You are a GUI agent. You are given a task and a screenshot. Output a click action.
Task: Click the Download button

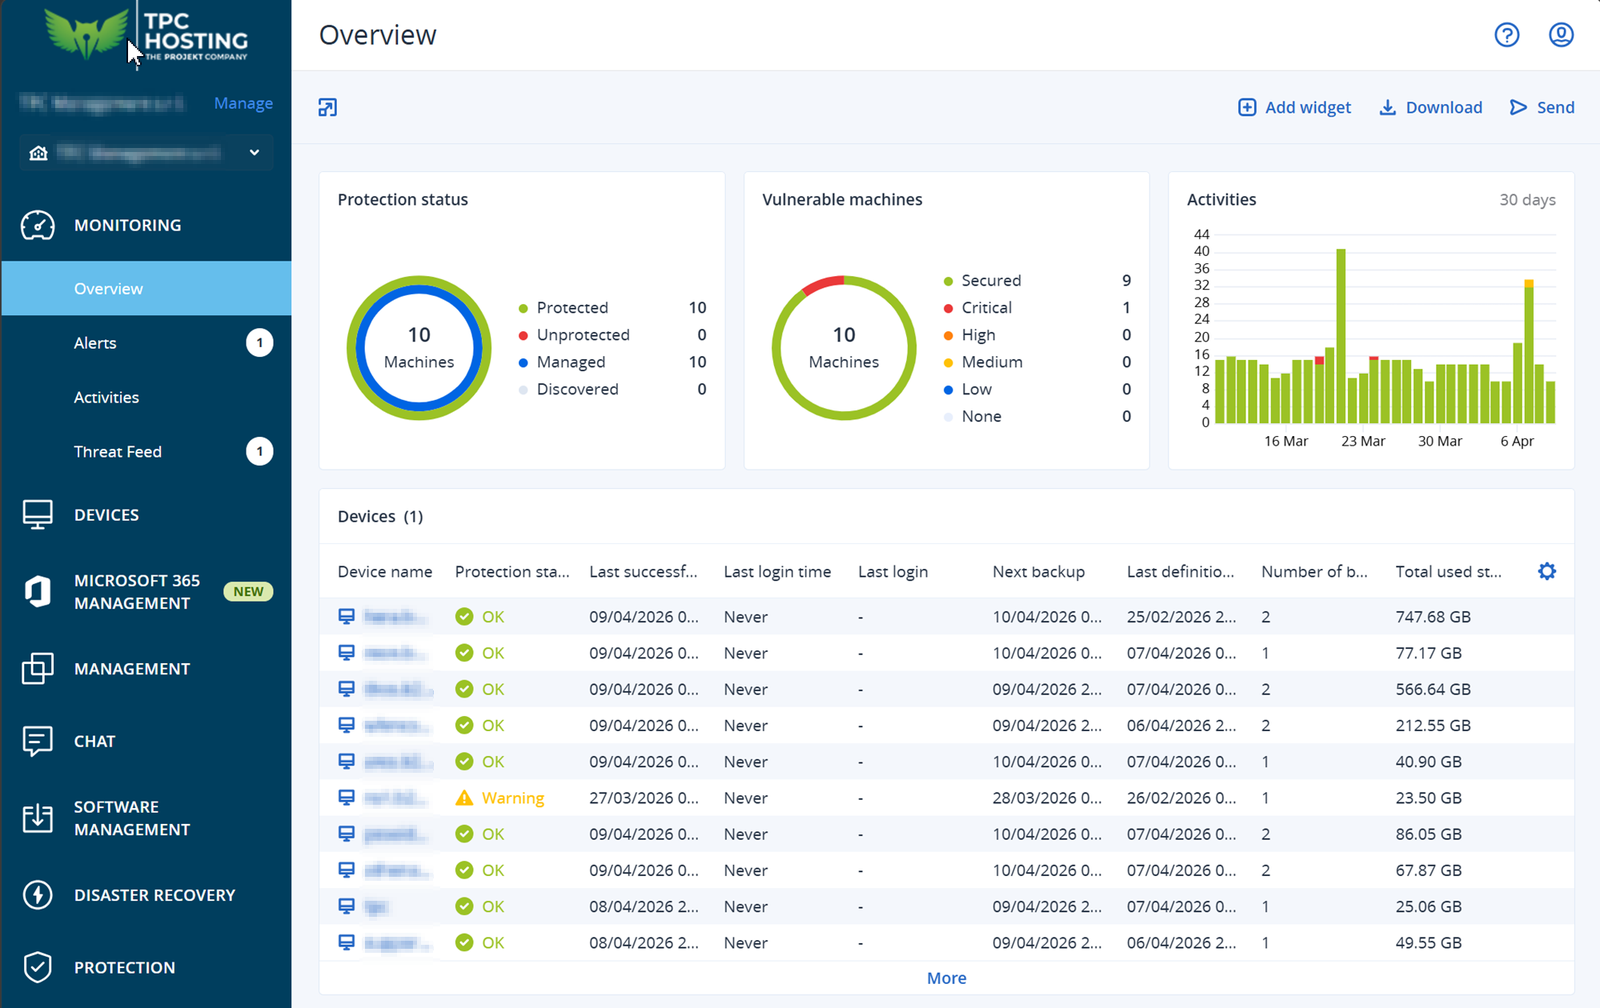click(1430, 108)
